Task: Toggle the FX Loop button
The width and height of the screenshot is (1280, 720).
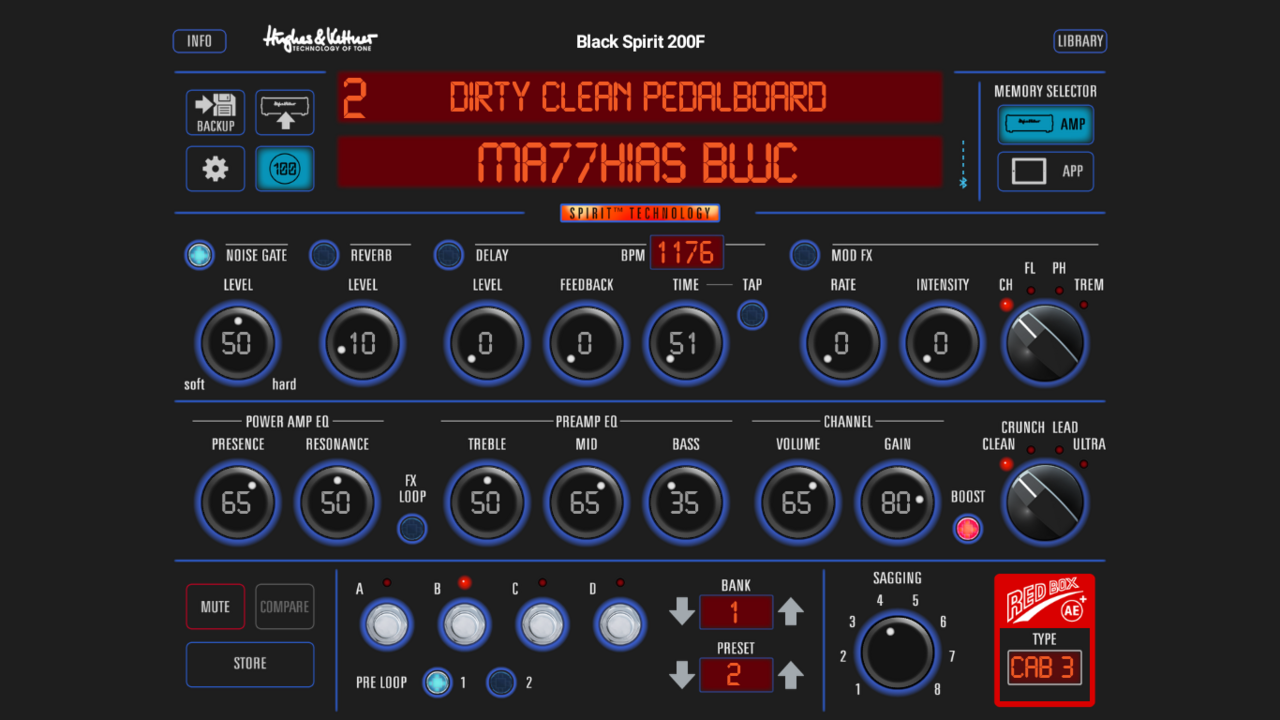Action: [412, 529]
